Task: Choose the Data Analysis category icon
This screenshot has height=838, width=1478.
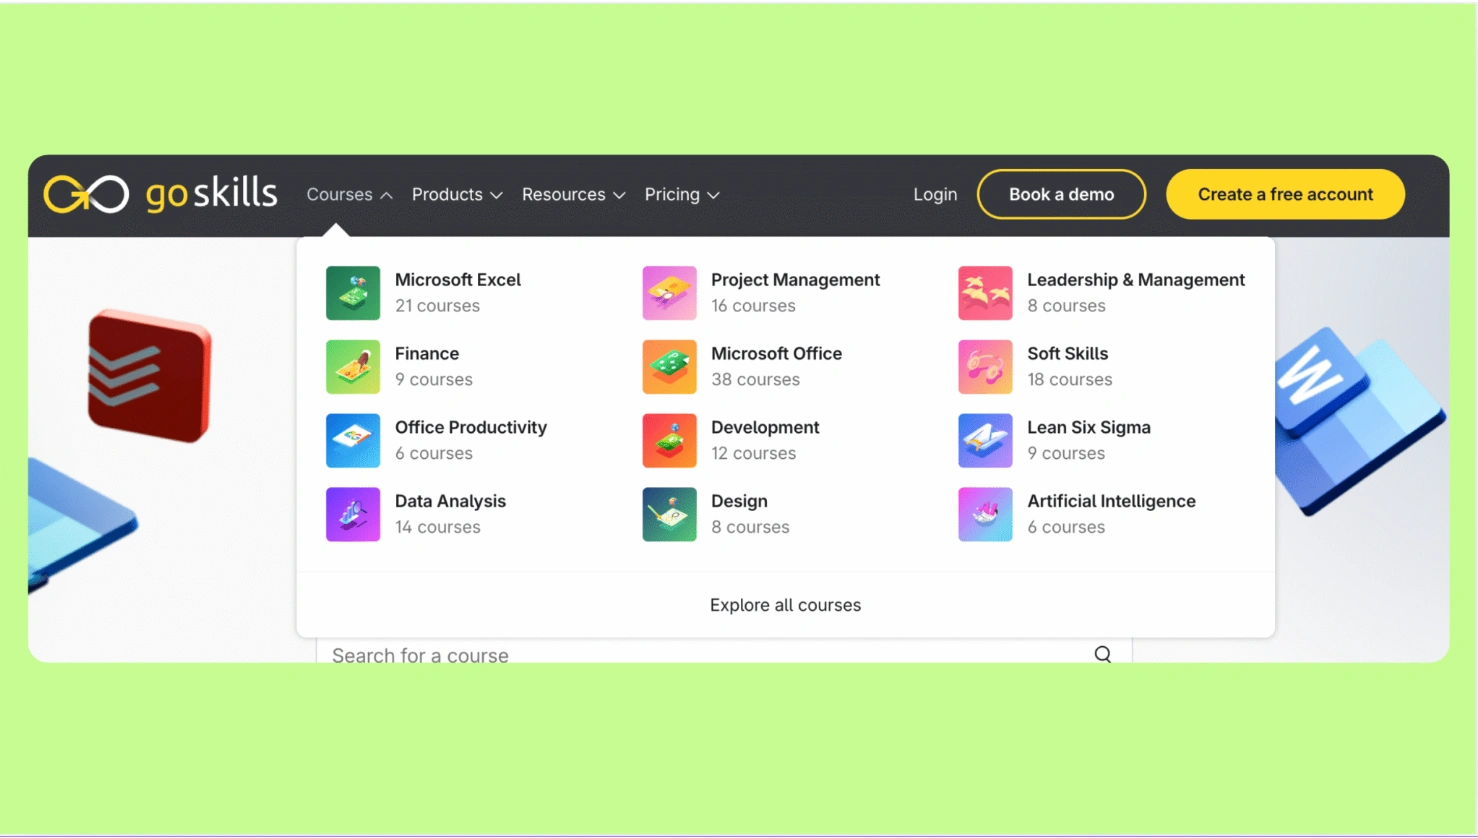Action: pyautogui.click(x=353, y=514)
